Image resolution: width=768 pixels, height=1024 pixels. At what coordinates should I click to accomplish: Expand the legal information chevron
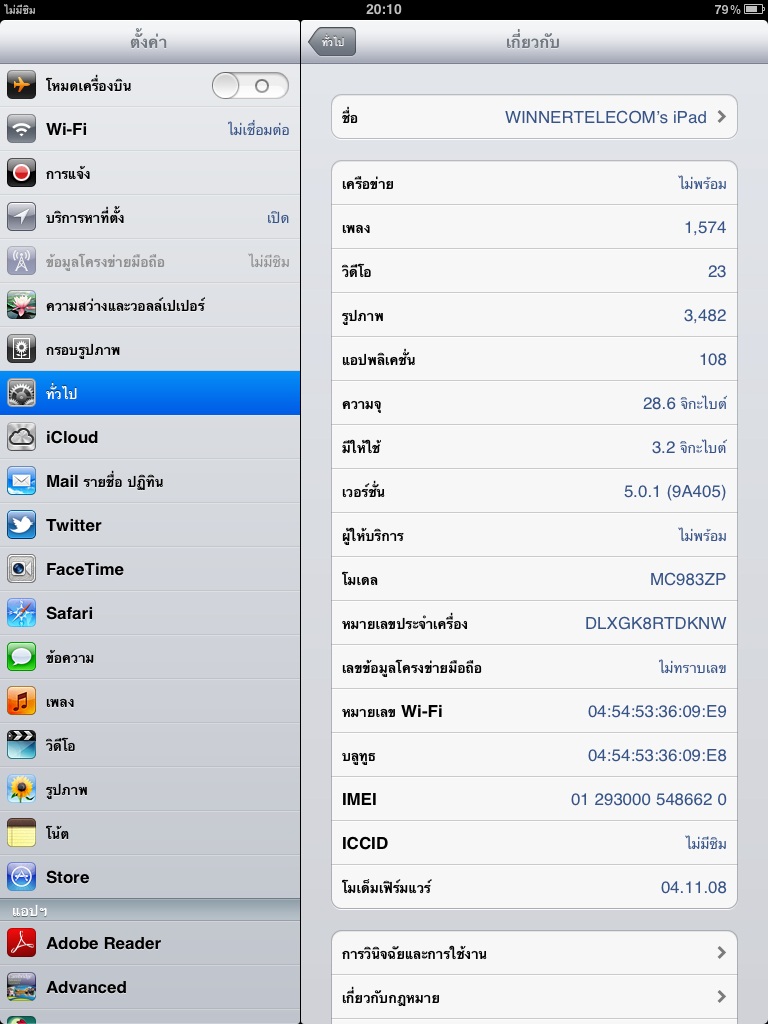point(721,997)
